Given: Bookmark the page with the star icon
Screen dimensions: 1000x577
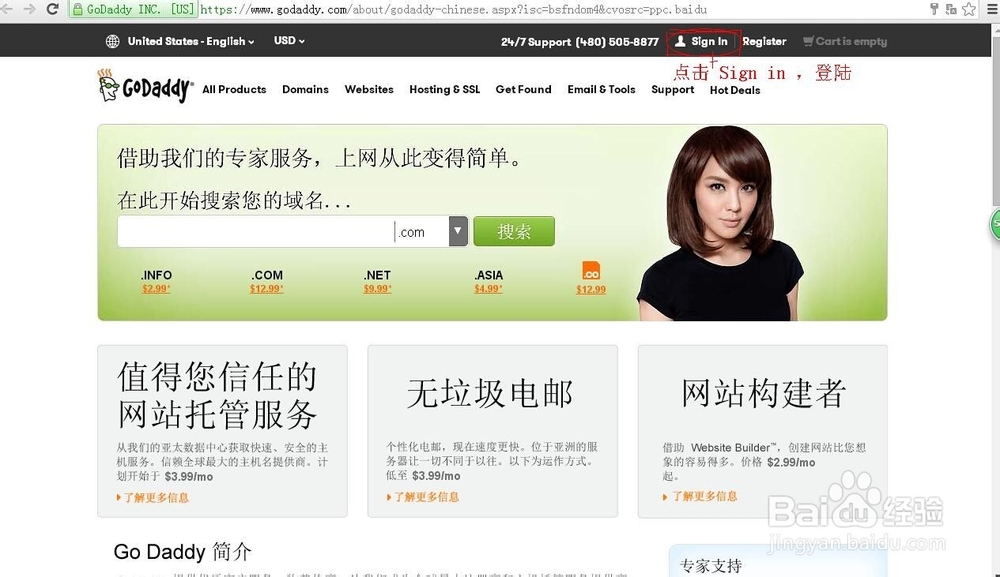Looking at the screenshot, I should point(966,8).
